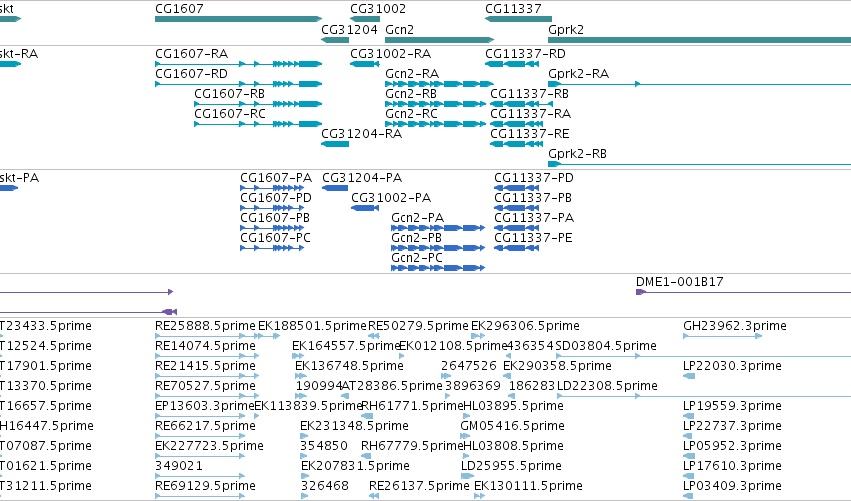The width and height of the screenshot is (851, 501).
Task: Click EST EP13603.3prime
Action: 200,416
